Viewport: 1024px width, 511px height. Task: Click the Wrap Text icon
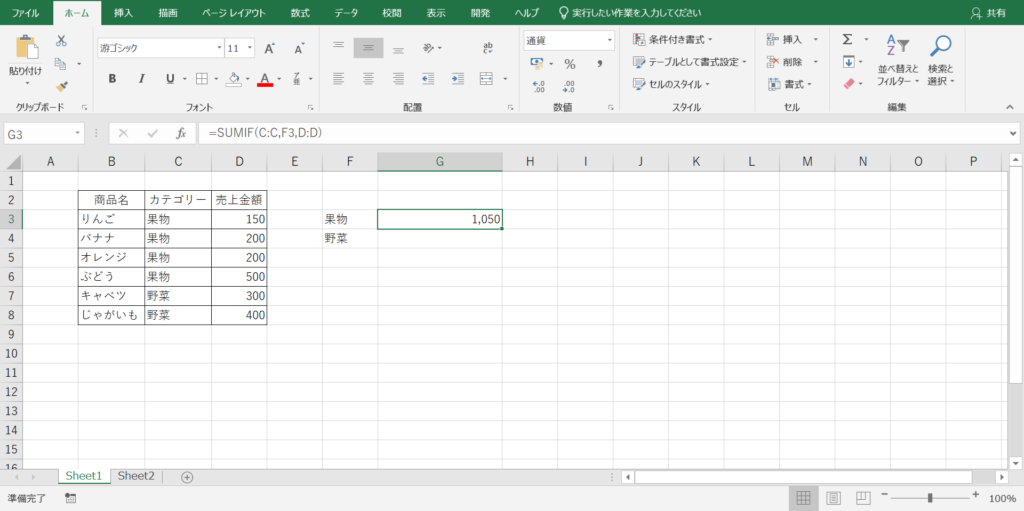pyautogui.click(x=488, y=48)
